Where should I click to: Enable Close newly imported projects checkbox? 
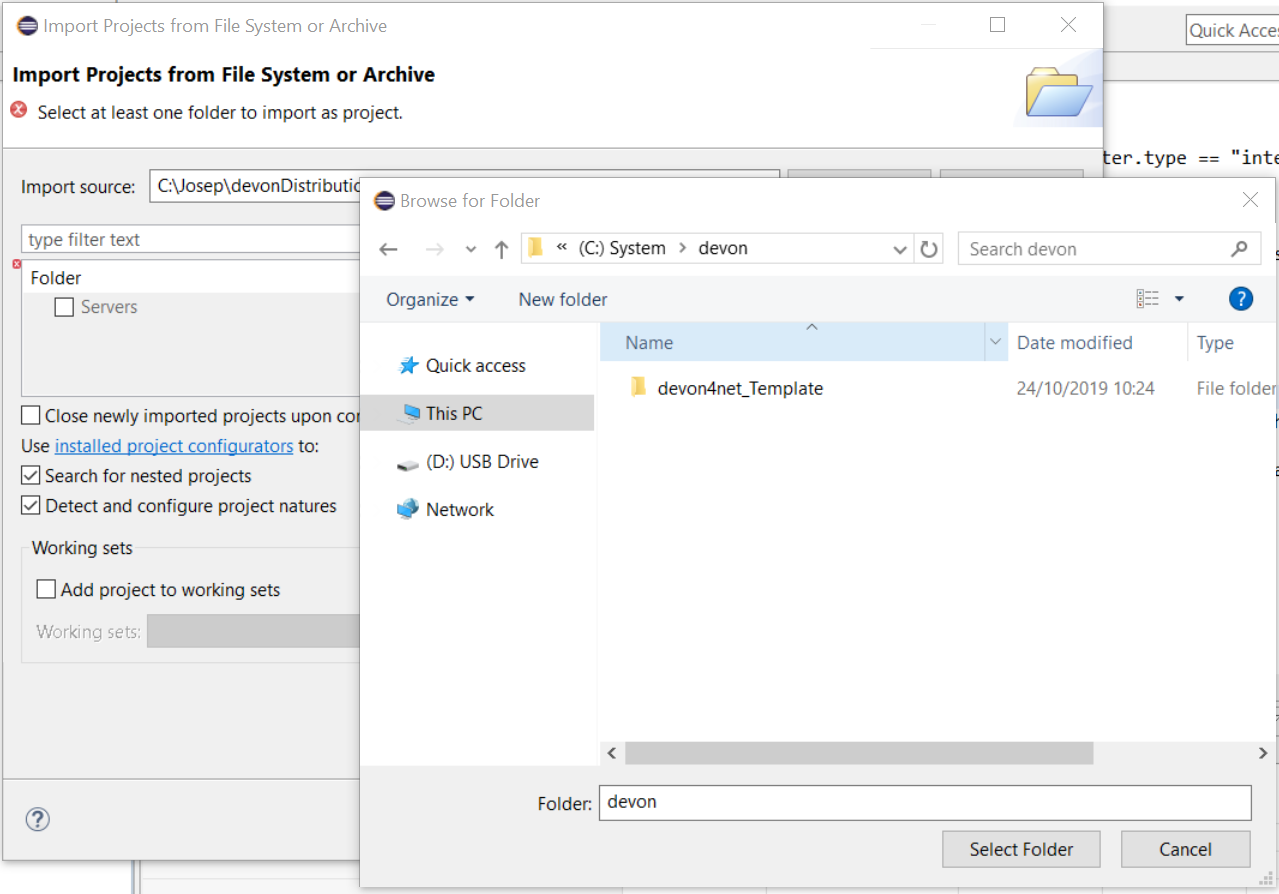pos(32,416)
